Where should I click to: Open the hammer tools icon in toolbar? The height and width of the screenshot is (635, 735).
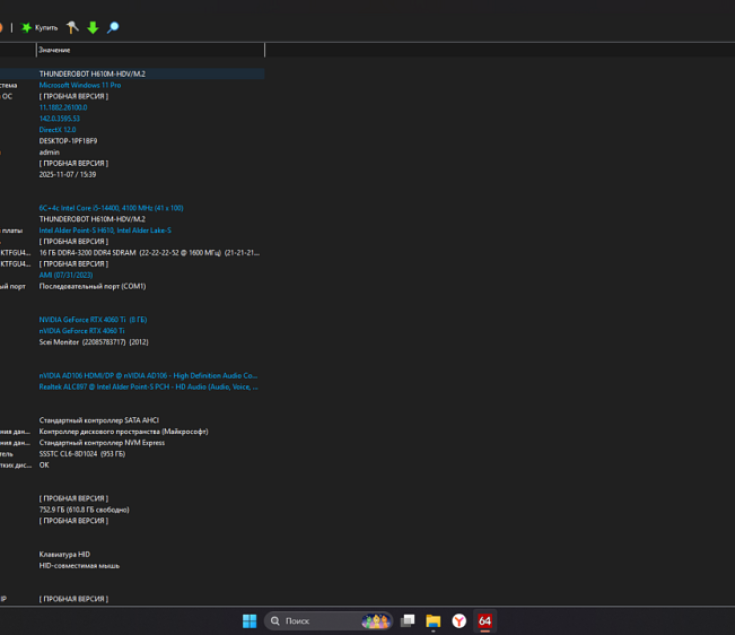click(x=72, y=28)
